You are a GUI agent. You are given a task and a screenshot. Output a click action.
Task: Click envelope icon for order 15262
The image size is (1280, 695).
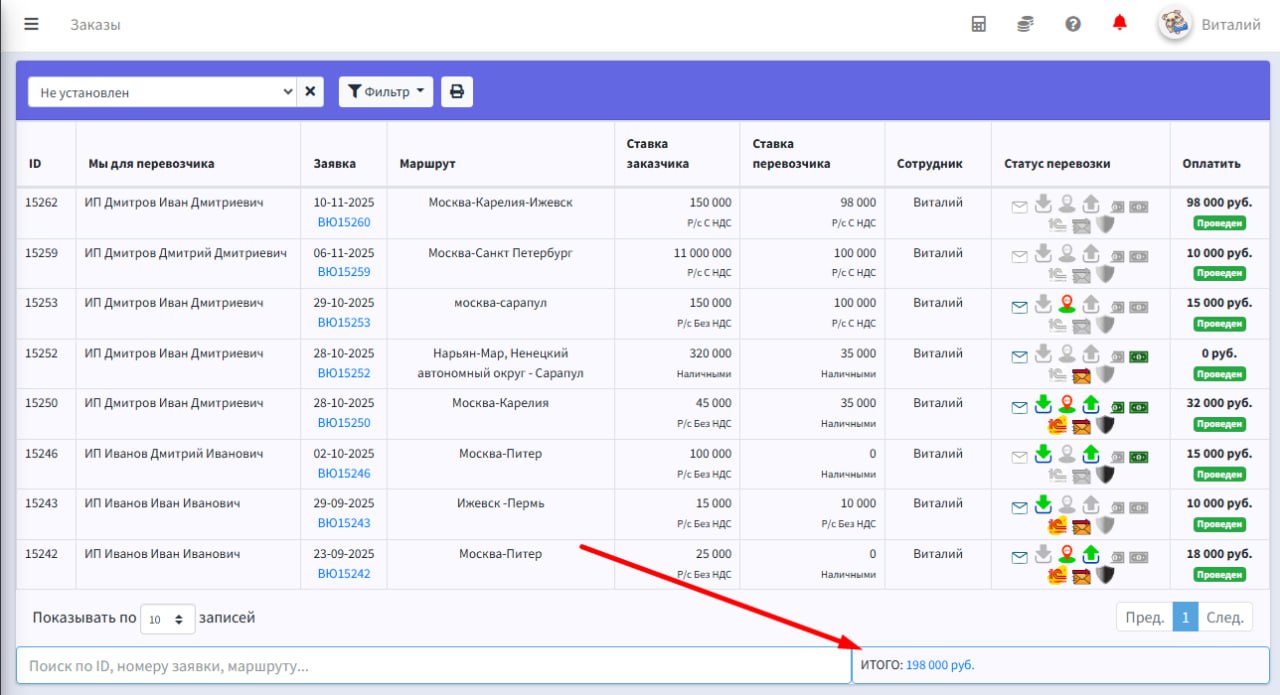1019,207
